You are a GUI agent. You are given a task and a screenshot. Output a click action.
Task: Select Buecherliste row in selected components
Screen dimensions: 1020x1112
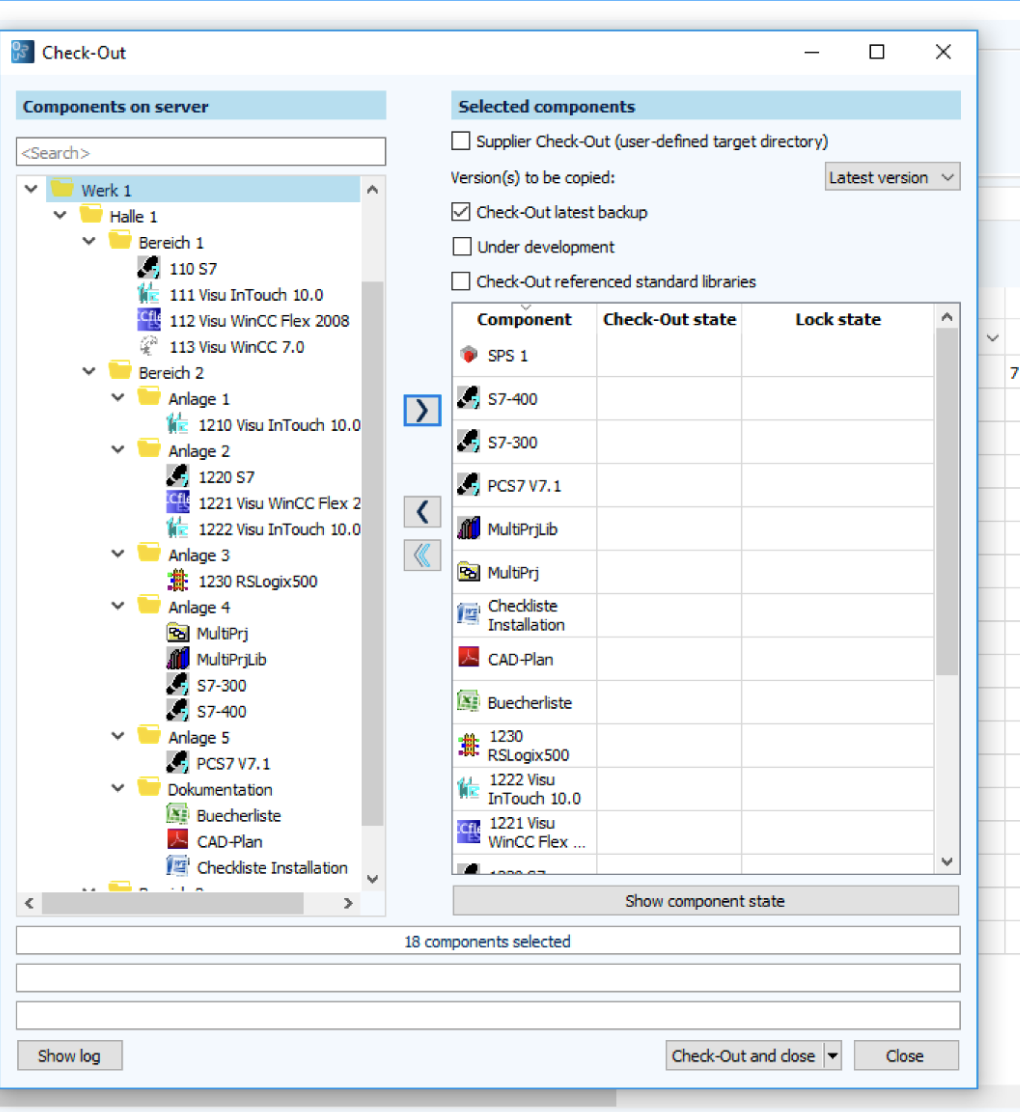click(693, 702)
